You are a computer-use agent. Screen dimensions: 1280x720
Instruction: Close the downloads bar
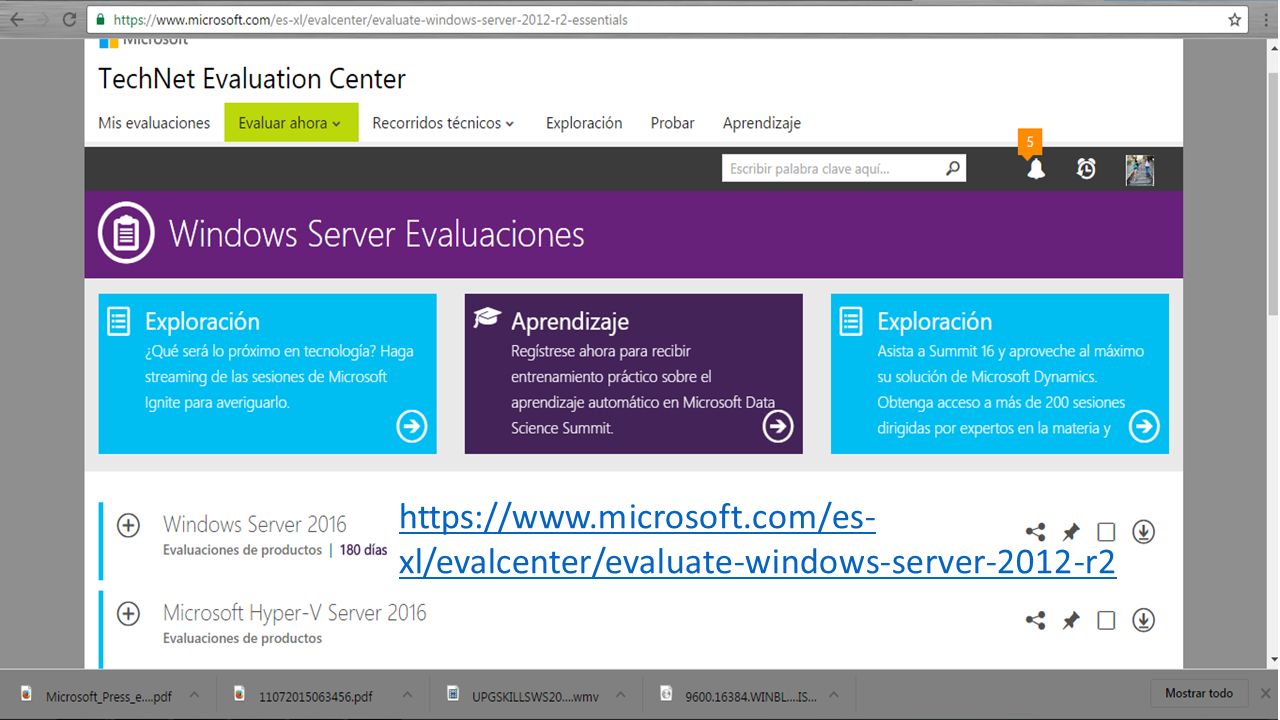[1264, 694]
